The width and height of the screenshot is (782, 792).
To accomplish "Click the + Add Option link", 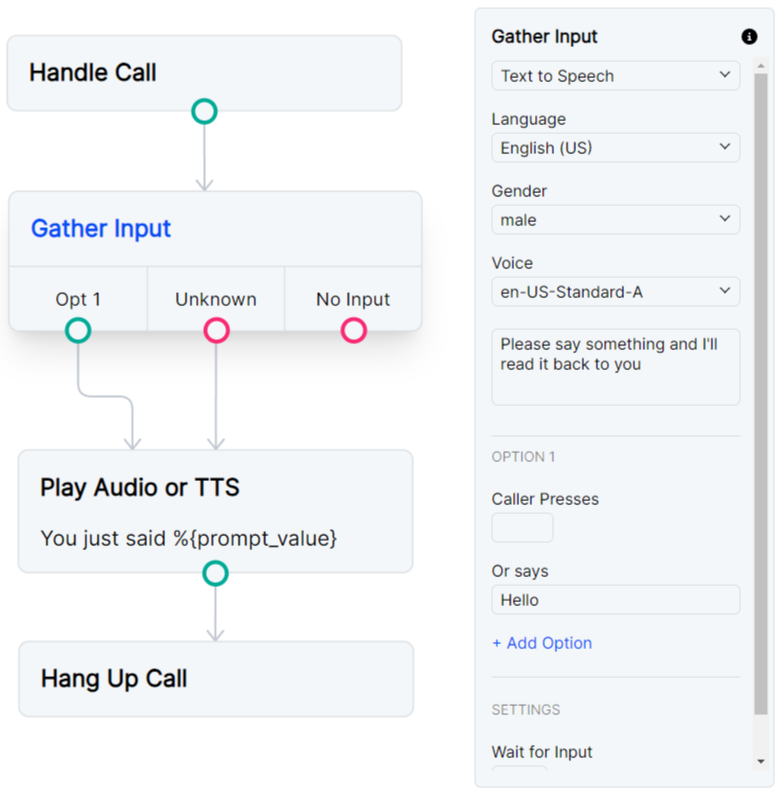I will (x=542, y=643).
